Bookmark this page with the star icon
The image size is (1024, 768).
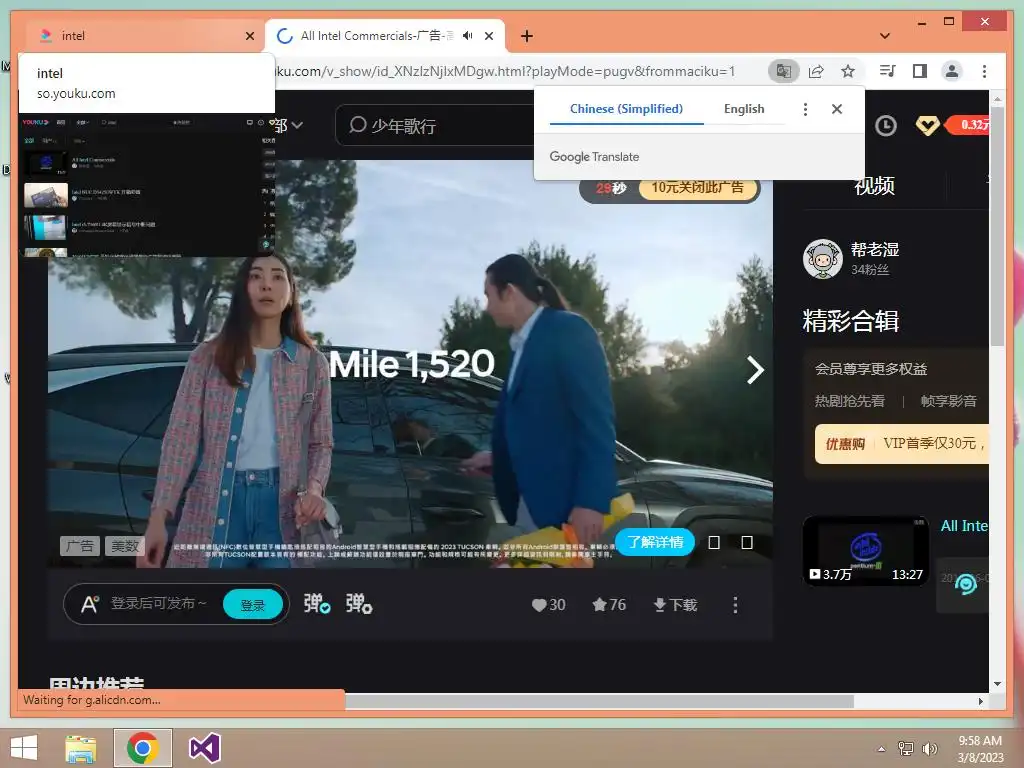point(848,71)
